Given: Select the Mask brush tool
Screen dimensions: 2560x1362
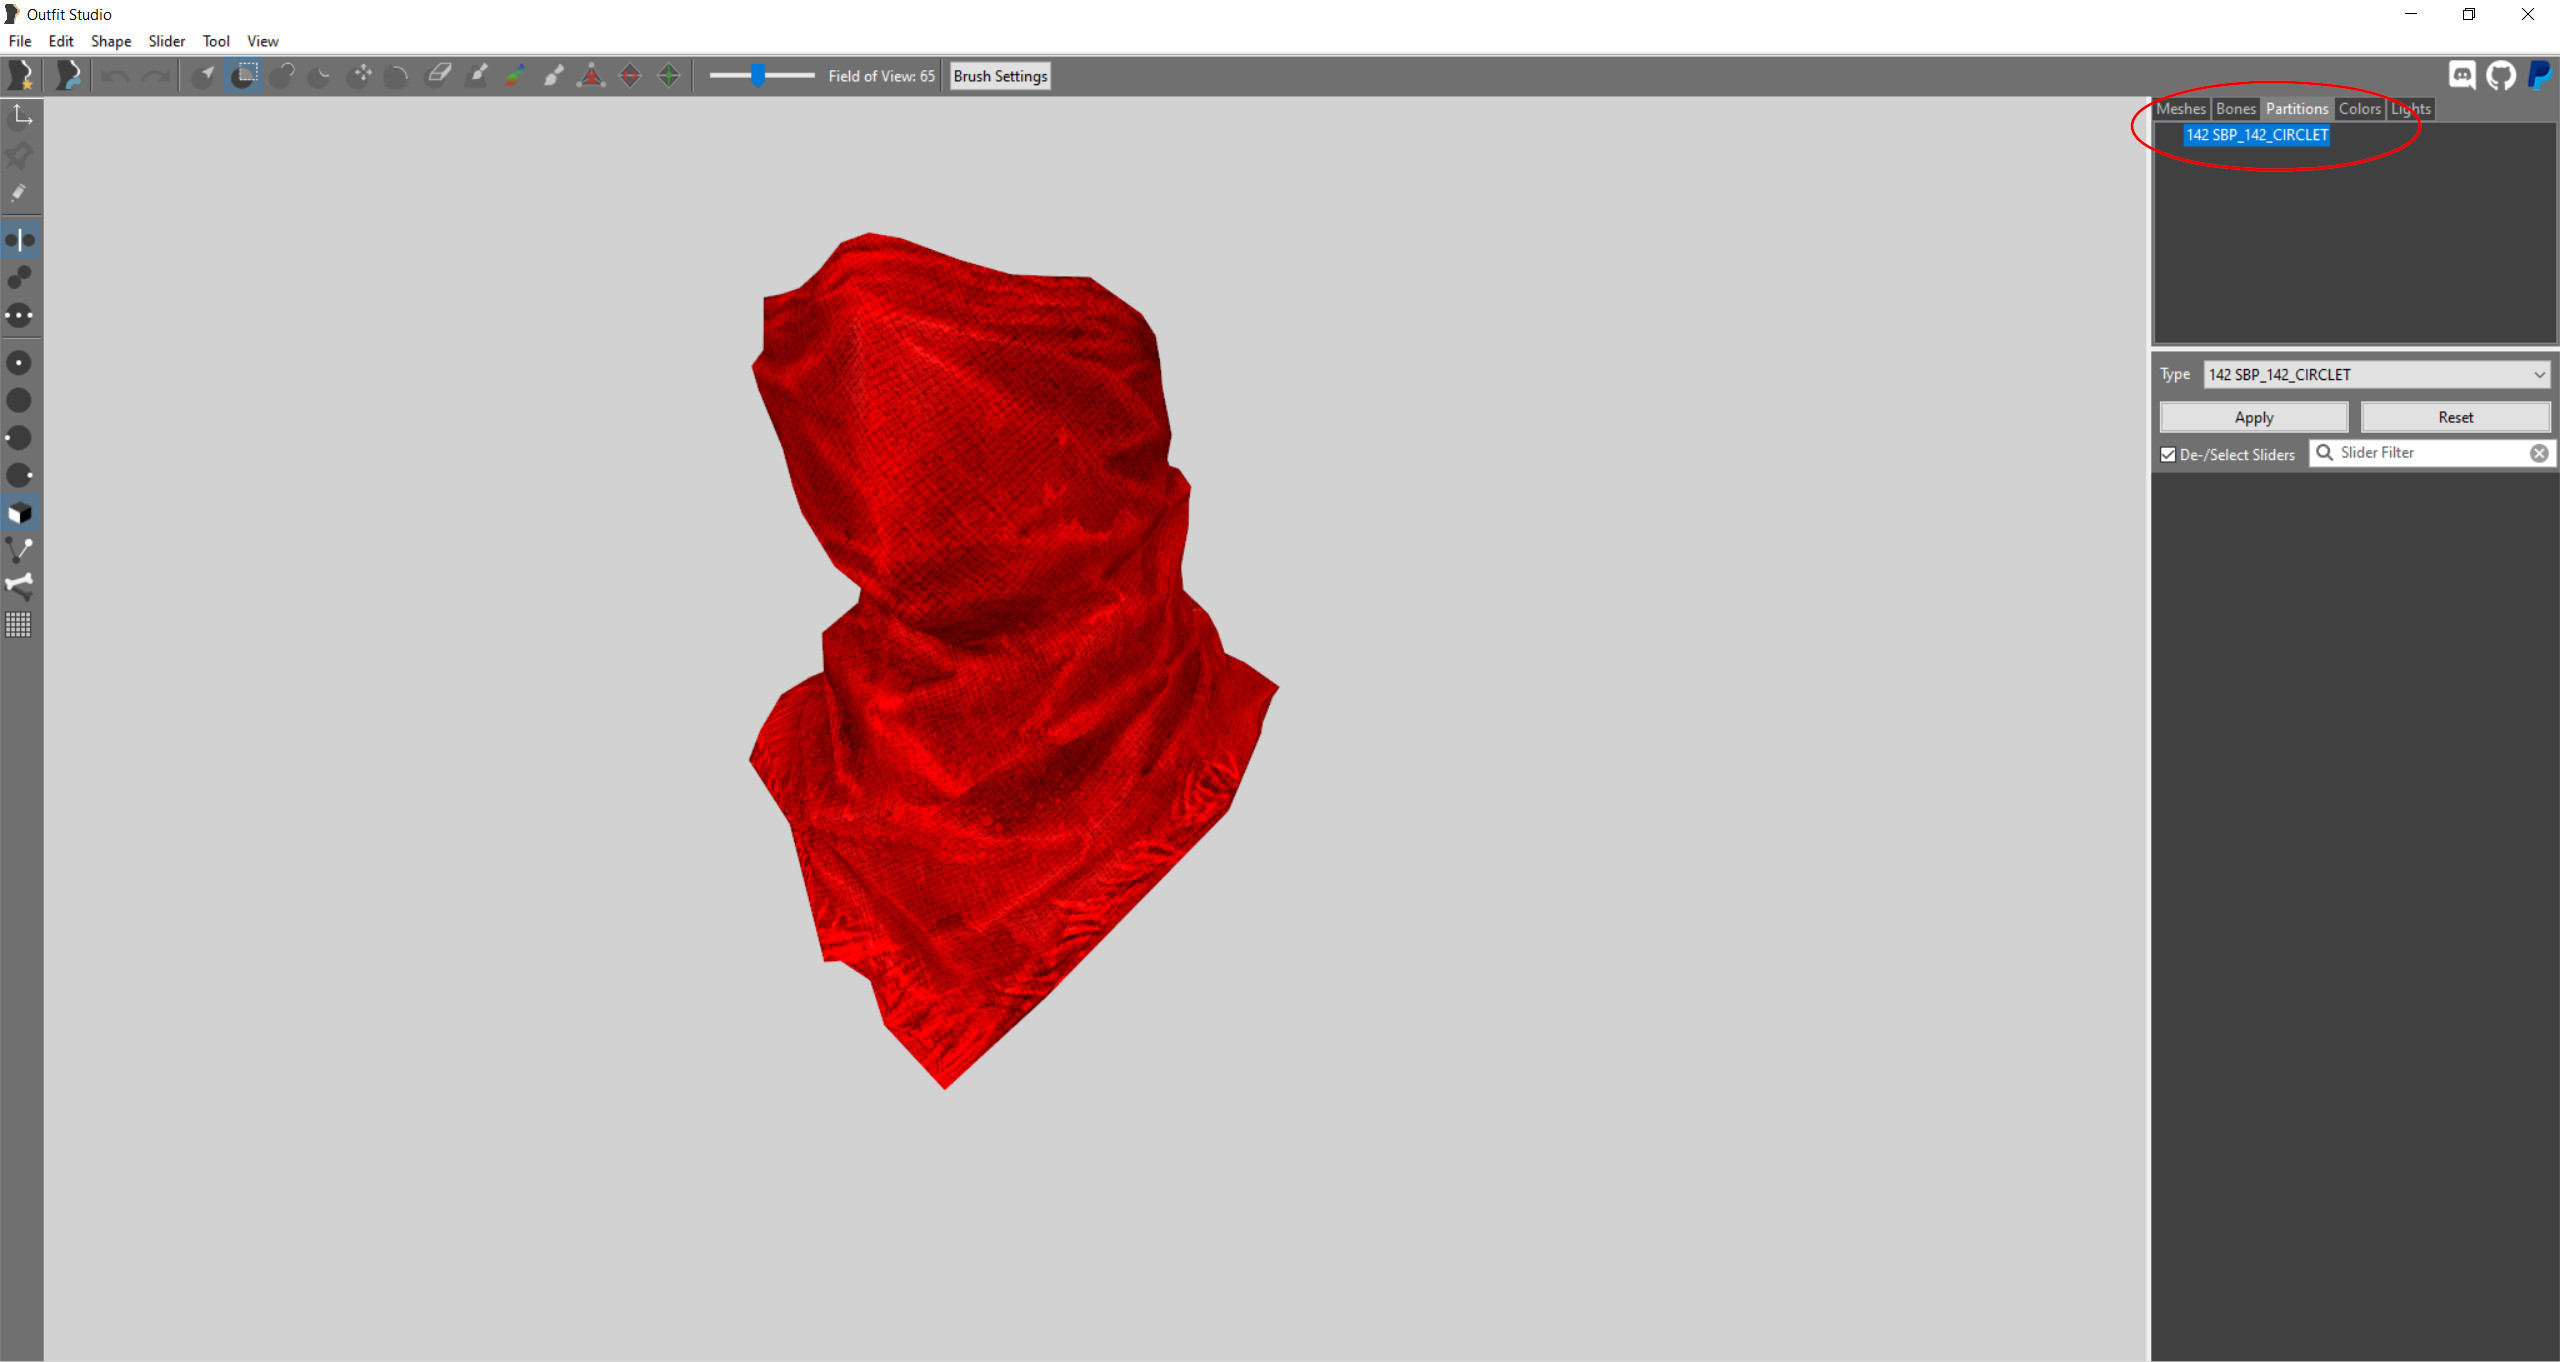Looking at the screenshot, I should click(x=244, y=75).
